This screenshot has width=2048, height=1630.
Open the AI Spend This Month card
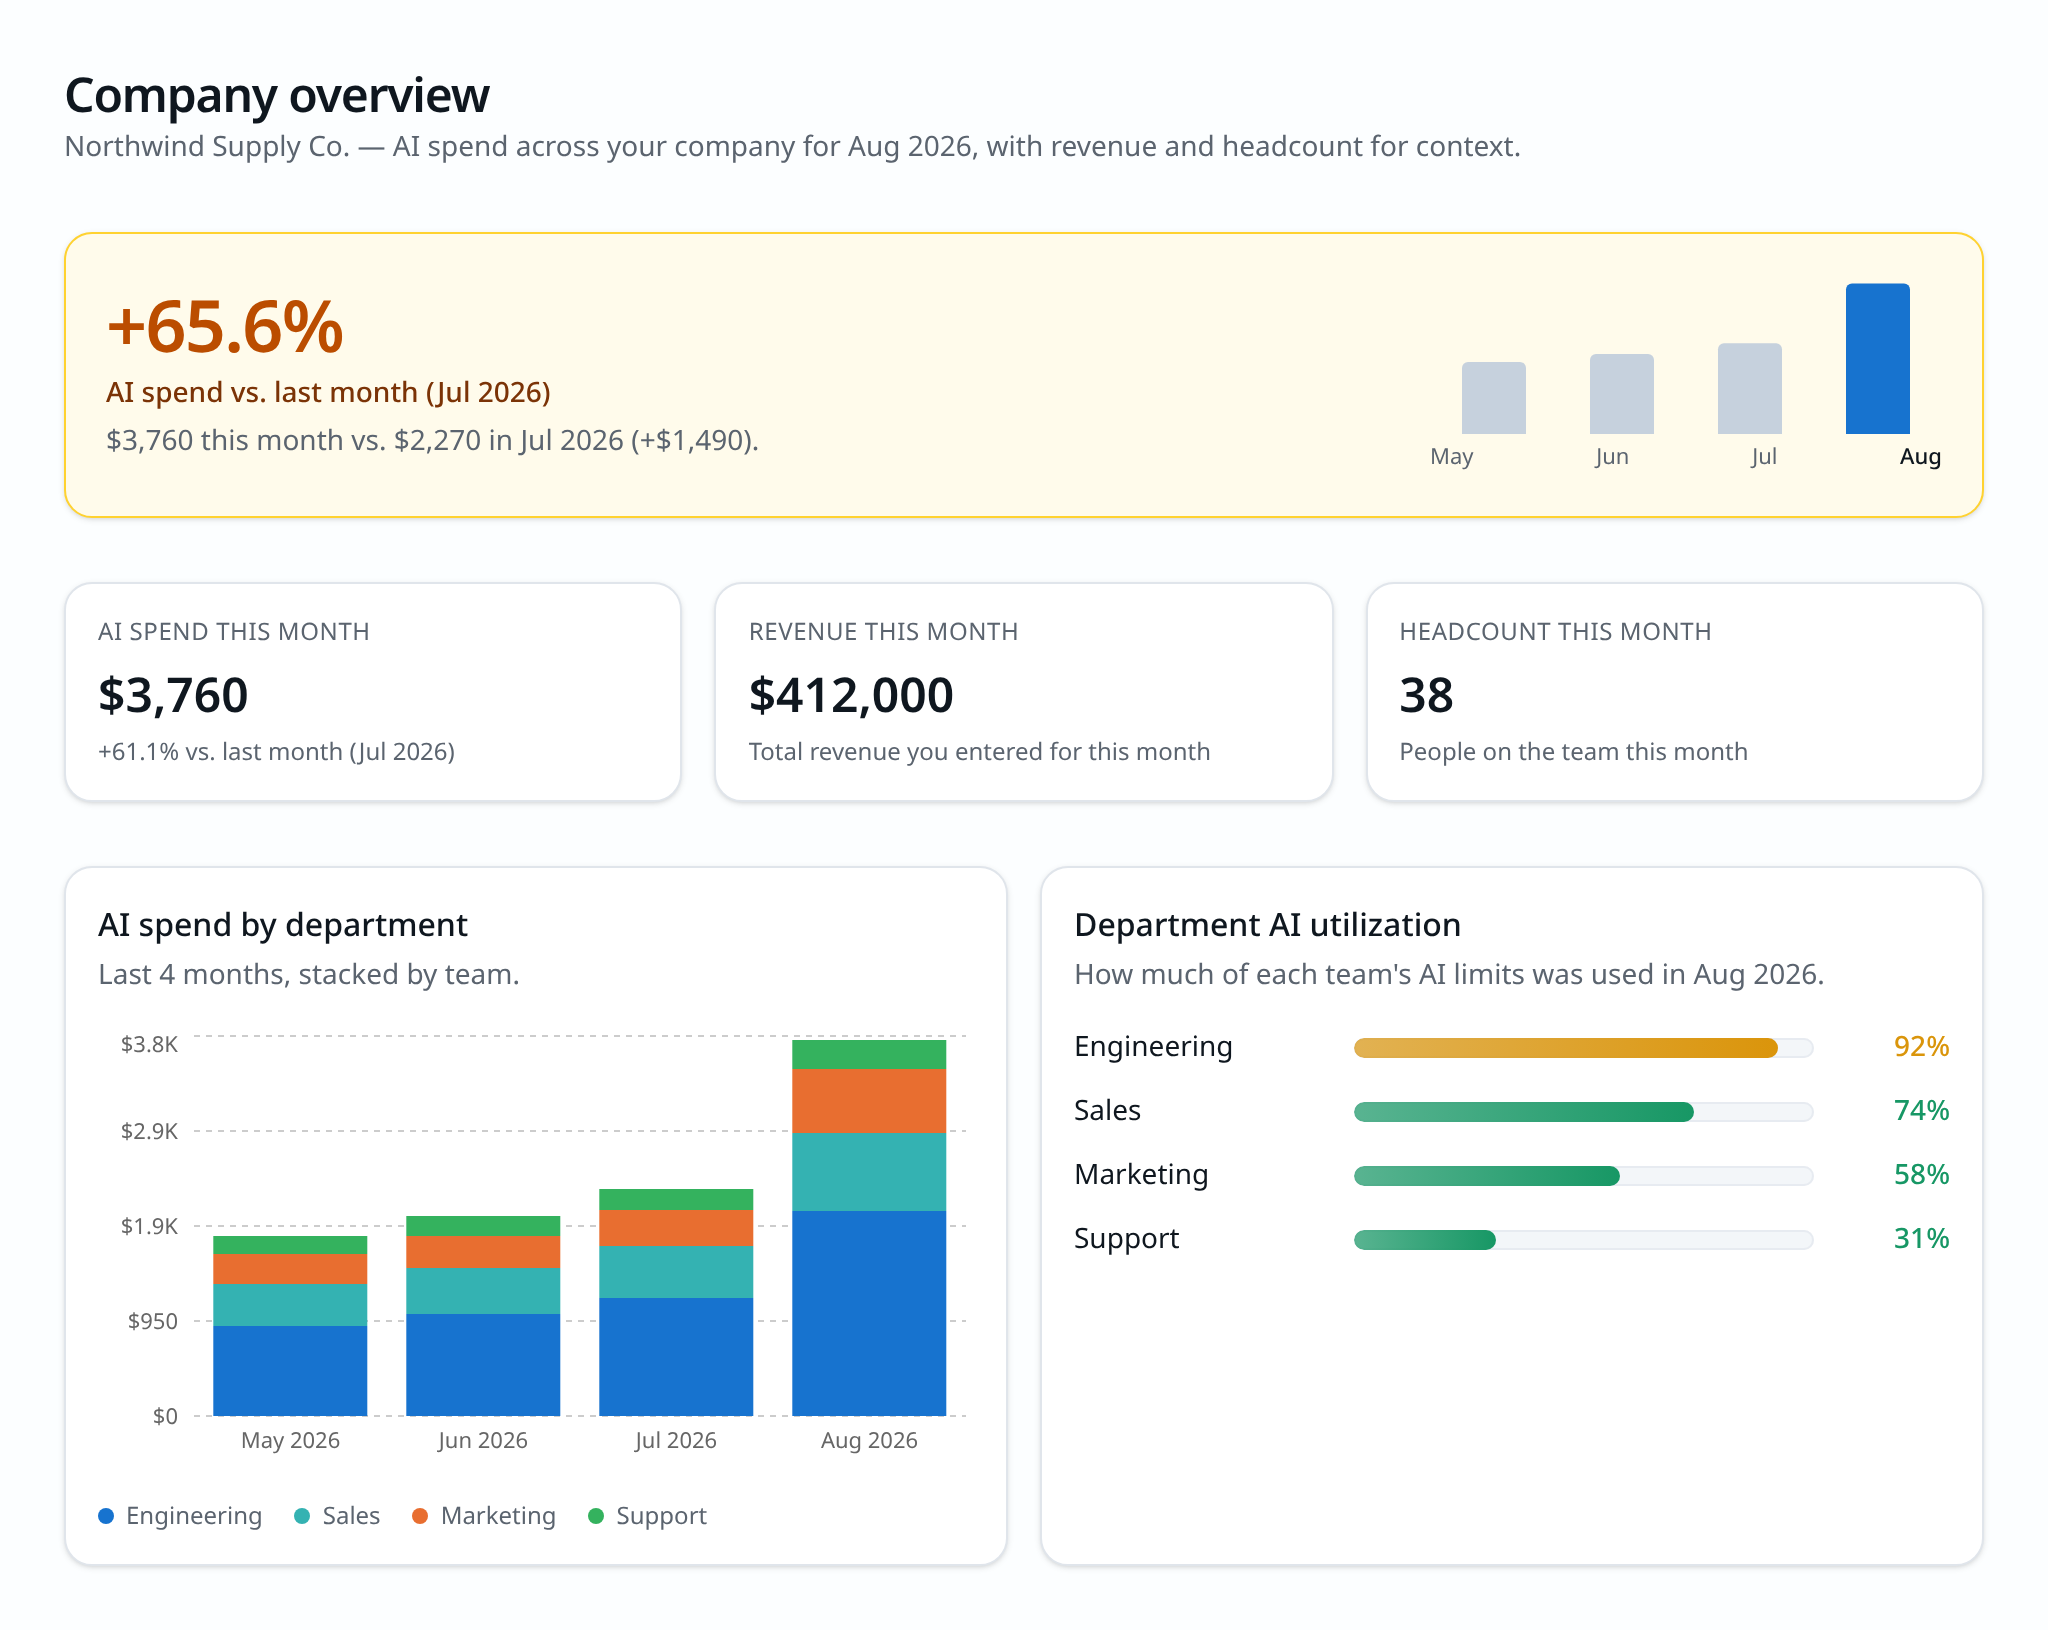pos(373,692)
